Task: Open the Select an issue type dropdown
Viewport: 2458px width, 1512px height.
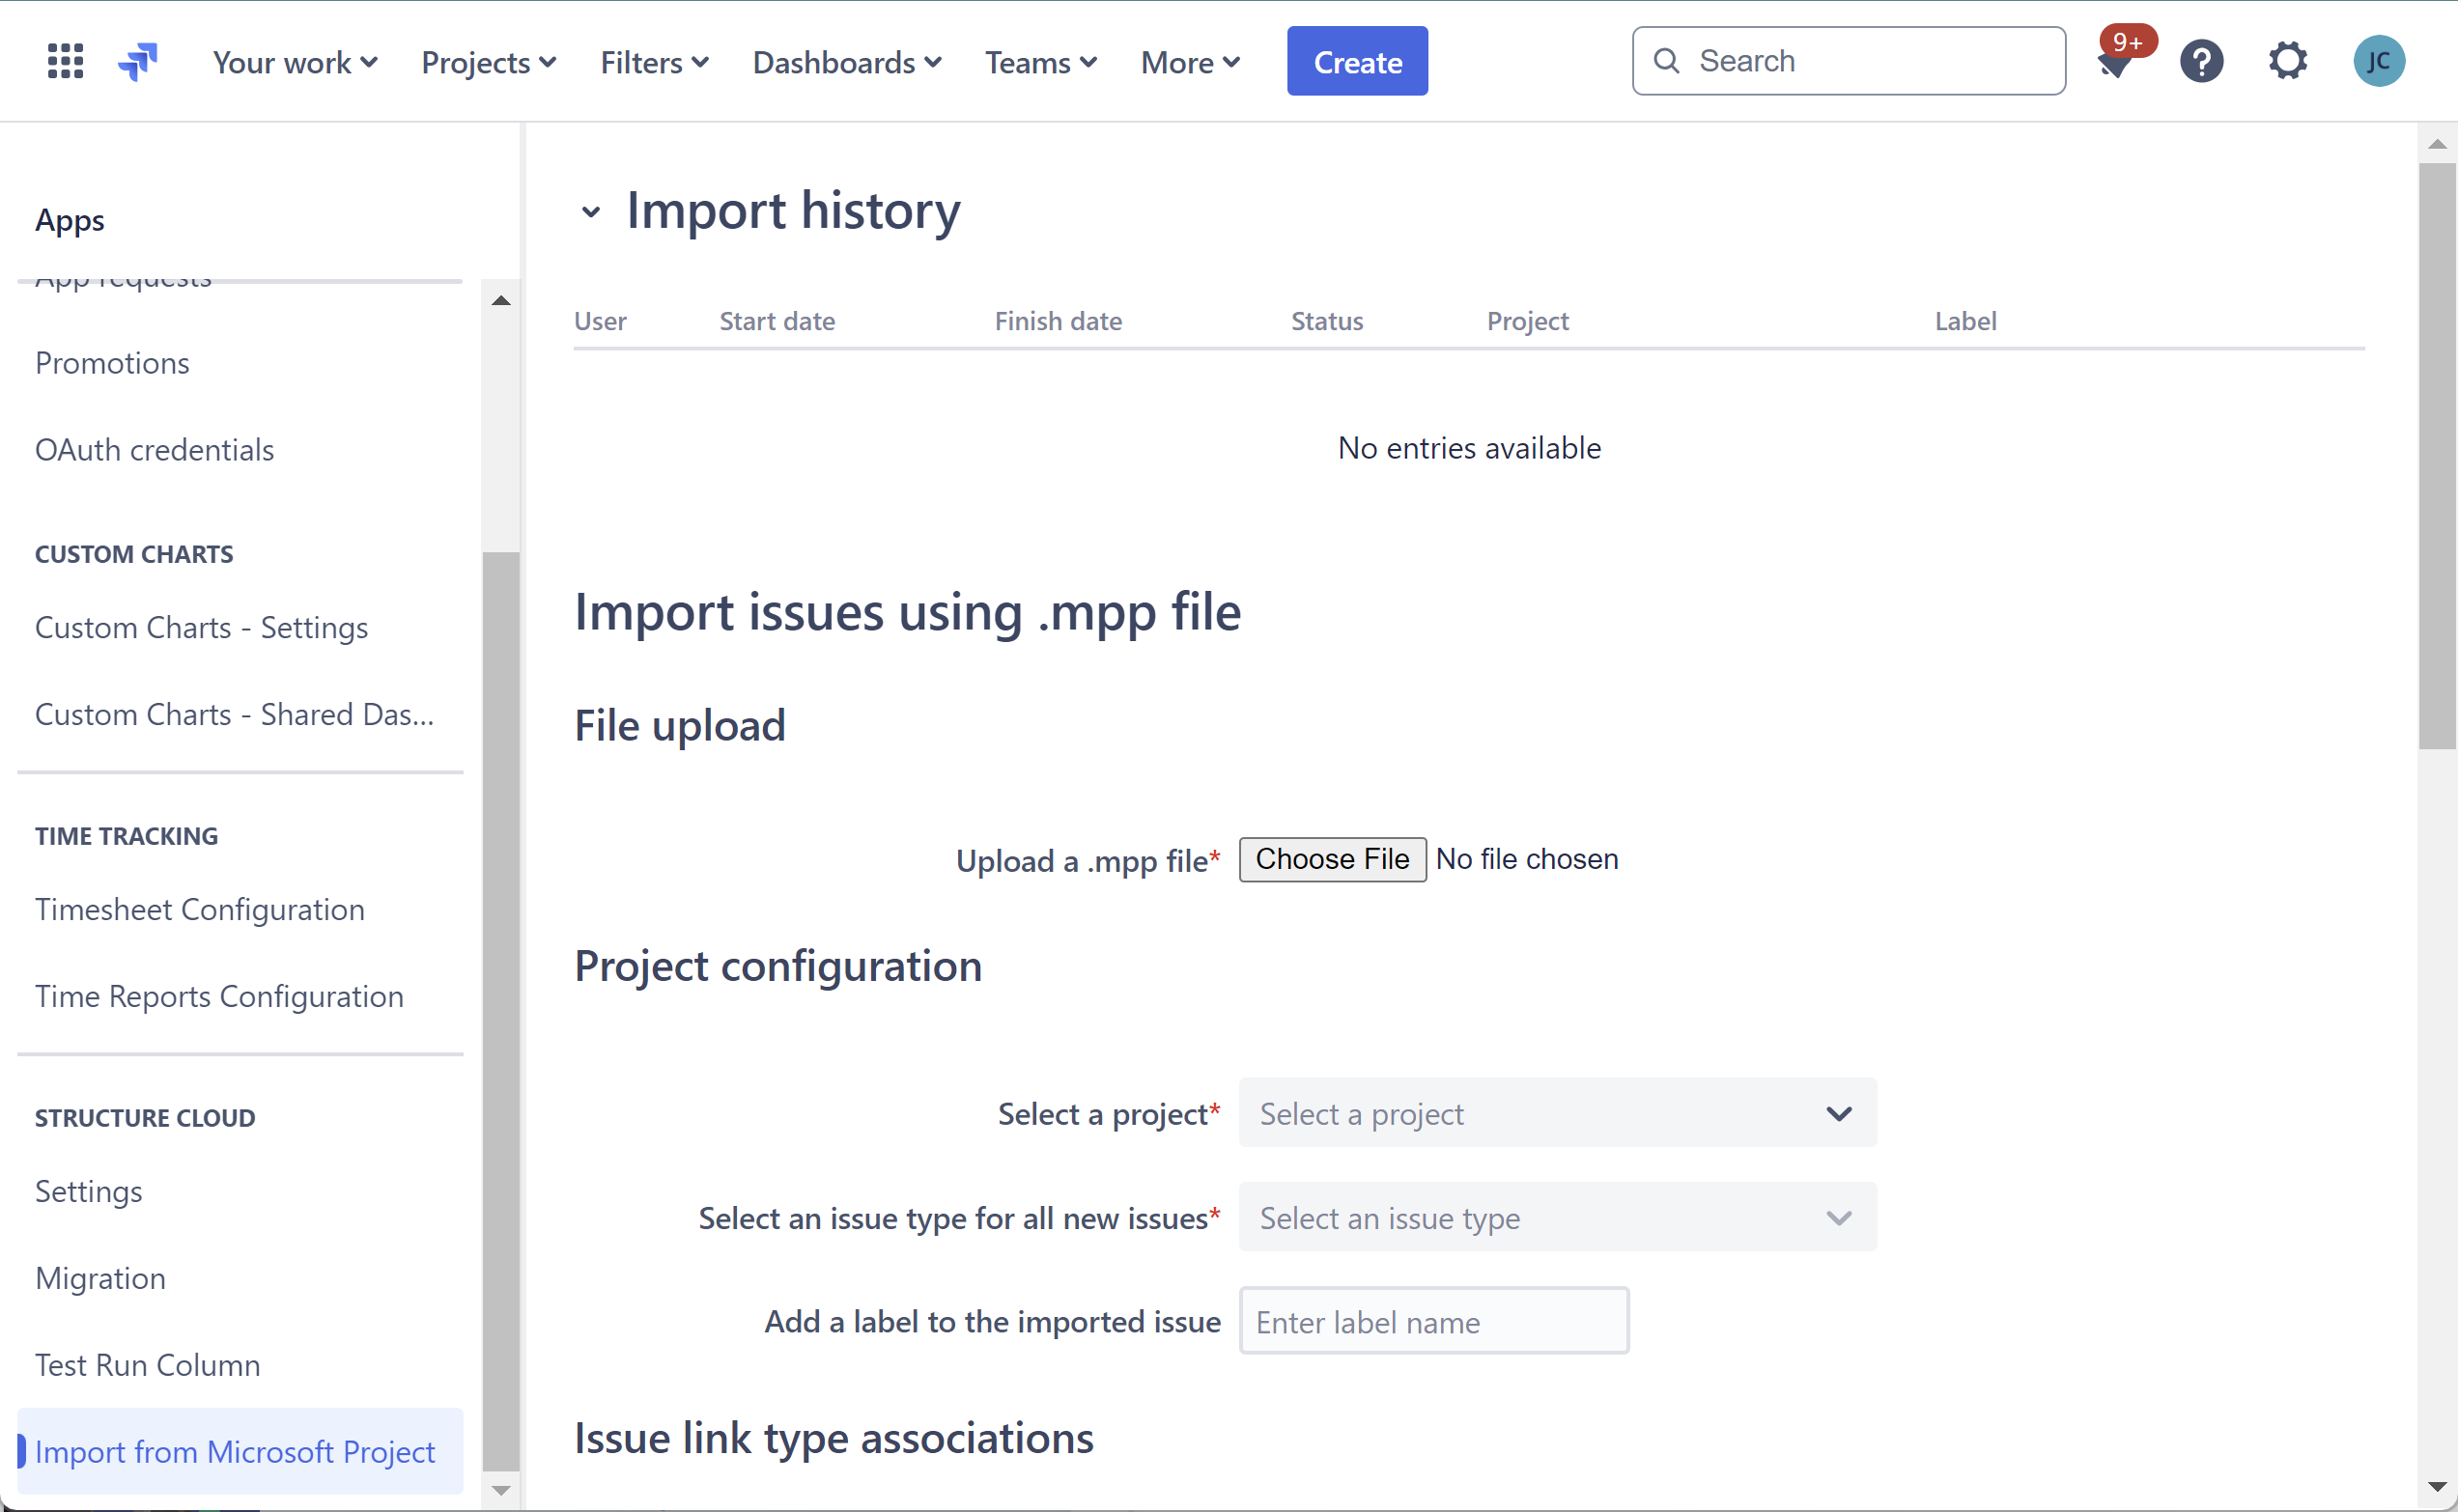Action: click(1557, 1218)
